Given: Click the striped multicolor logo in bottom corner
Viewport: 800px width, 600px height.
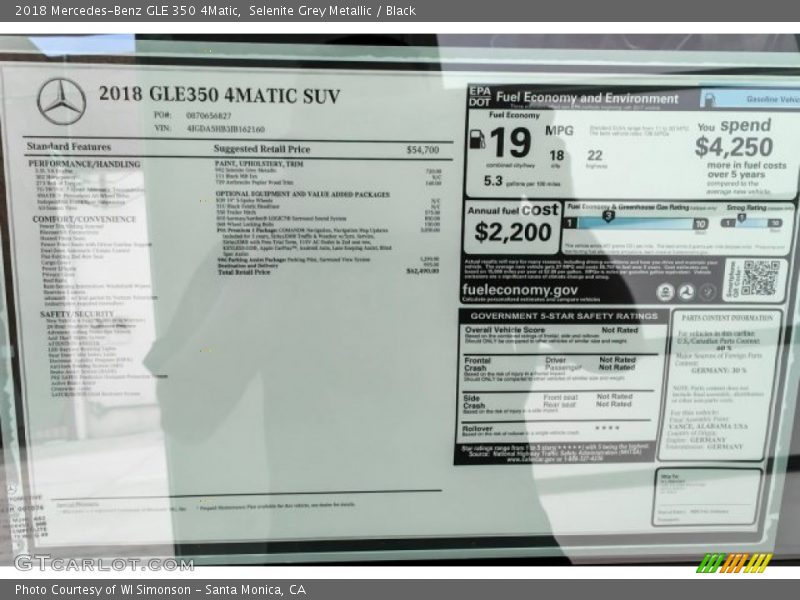Looking at the screenshot, I should (735, 562).
